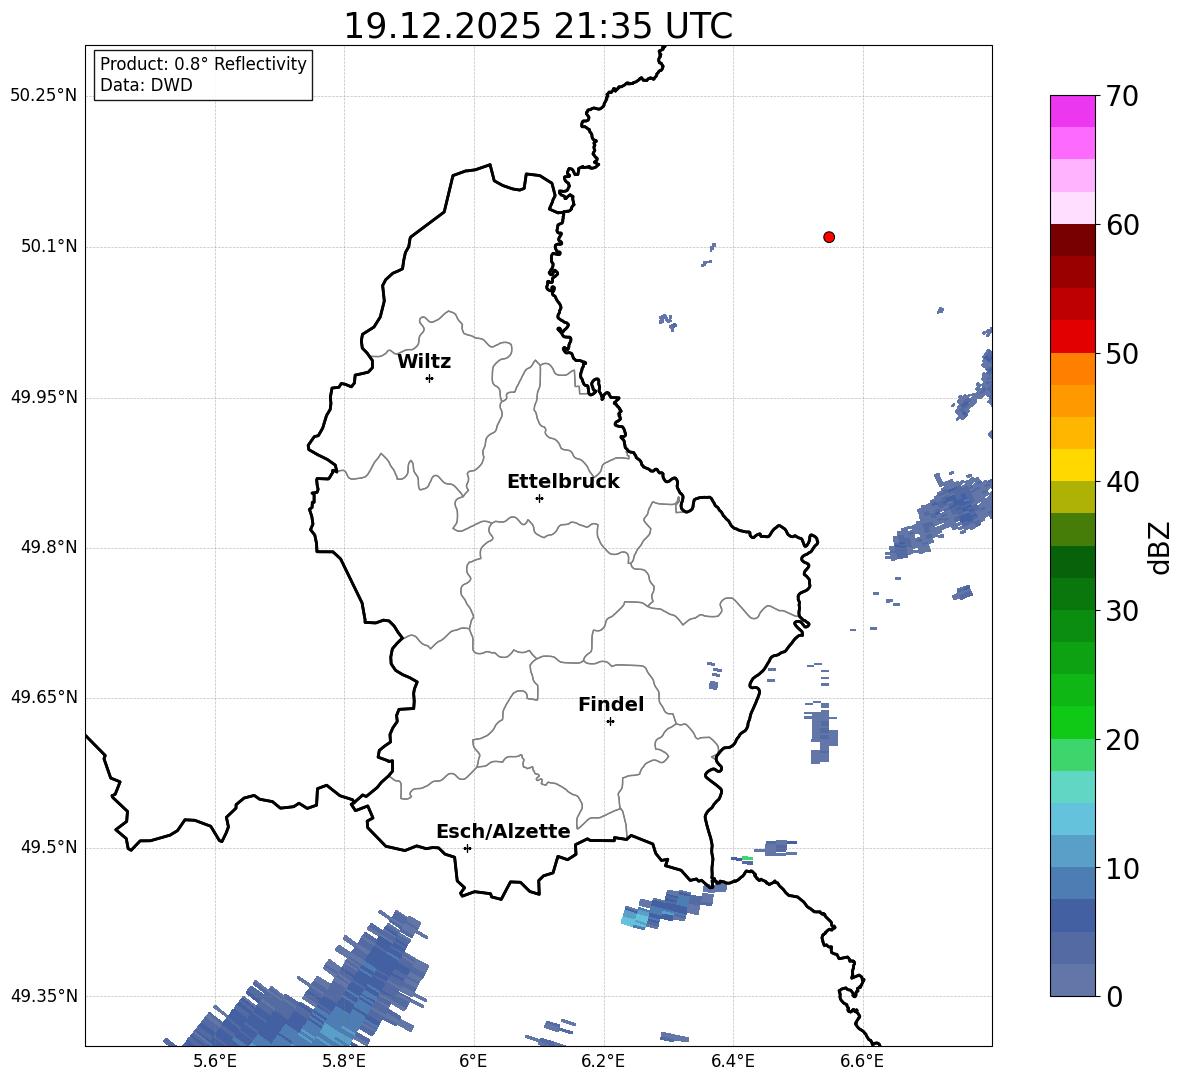Click the 5.6°E longitude label

[x=215, y=1061]
